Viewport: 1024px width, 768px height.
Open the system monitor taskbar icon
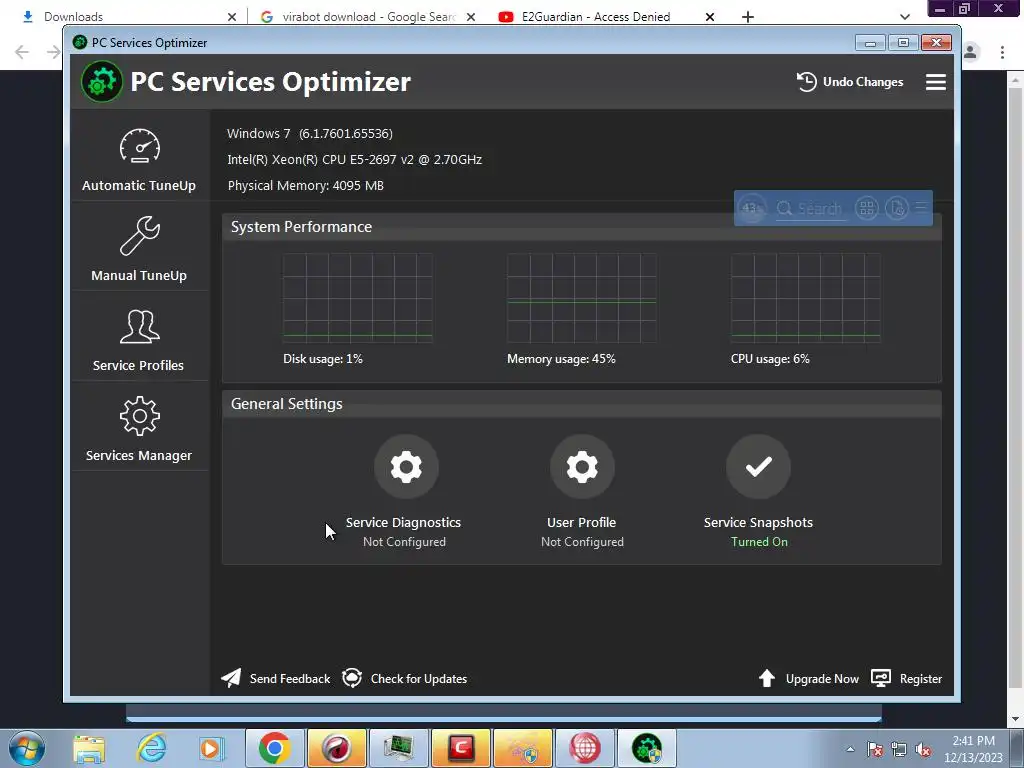(399, 748)
